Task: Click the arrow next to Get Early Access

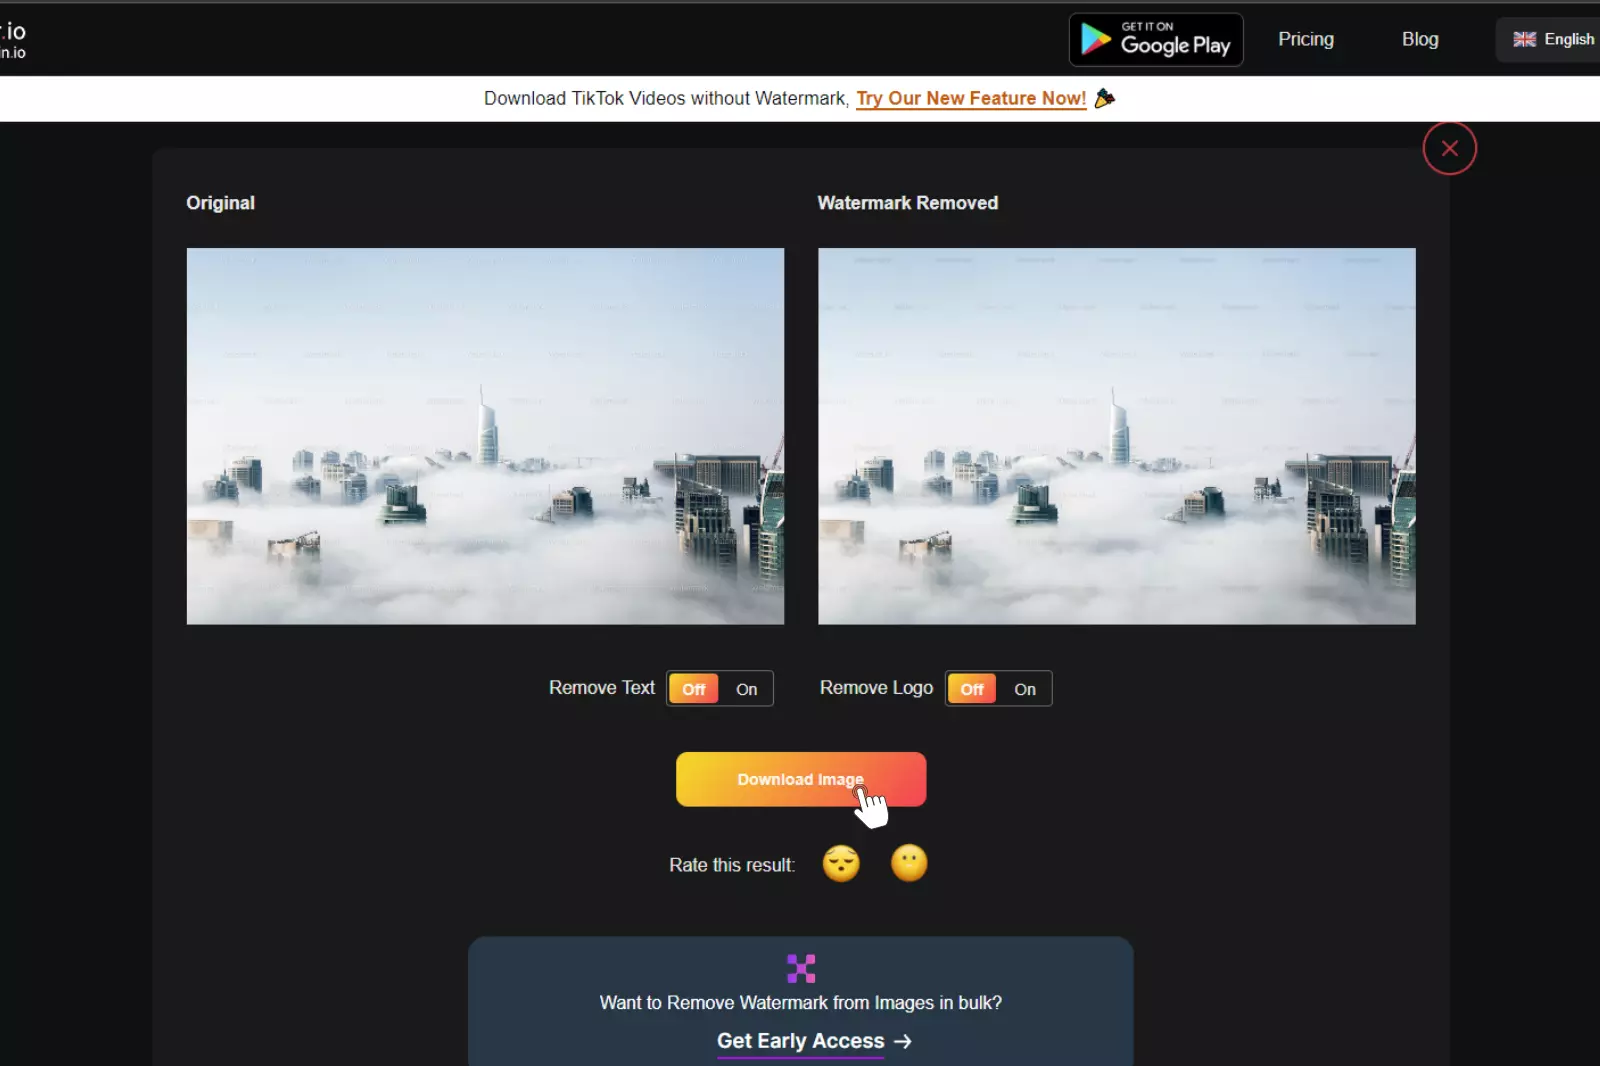Action: click(x=903, y=1041)
